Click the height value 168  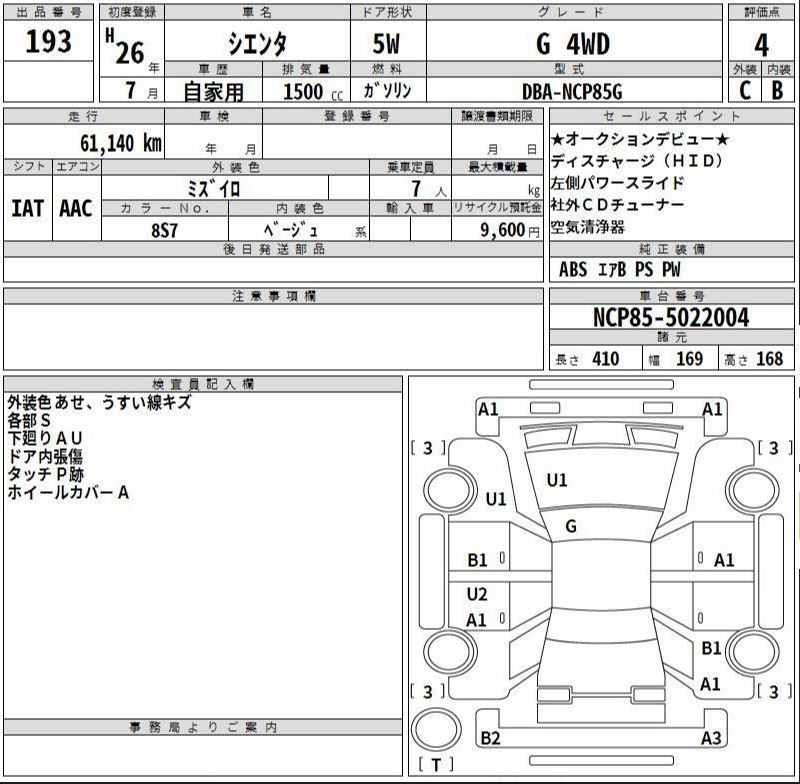tap(769, 359)
